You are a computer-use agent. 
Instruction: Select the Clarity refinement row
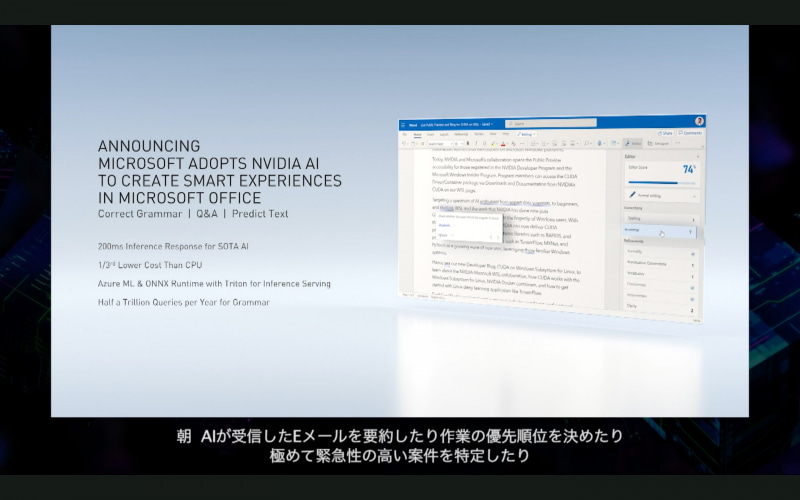661,308
